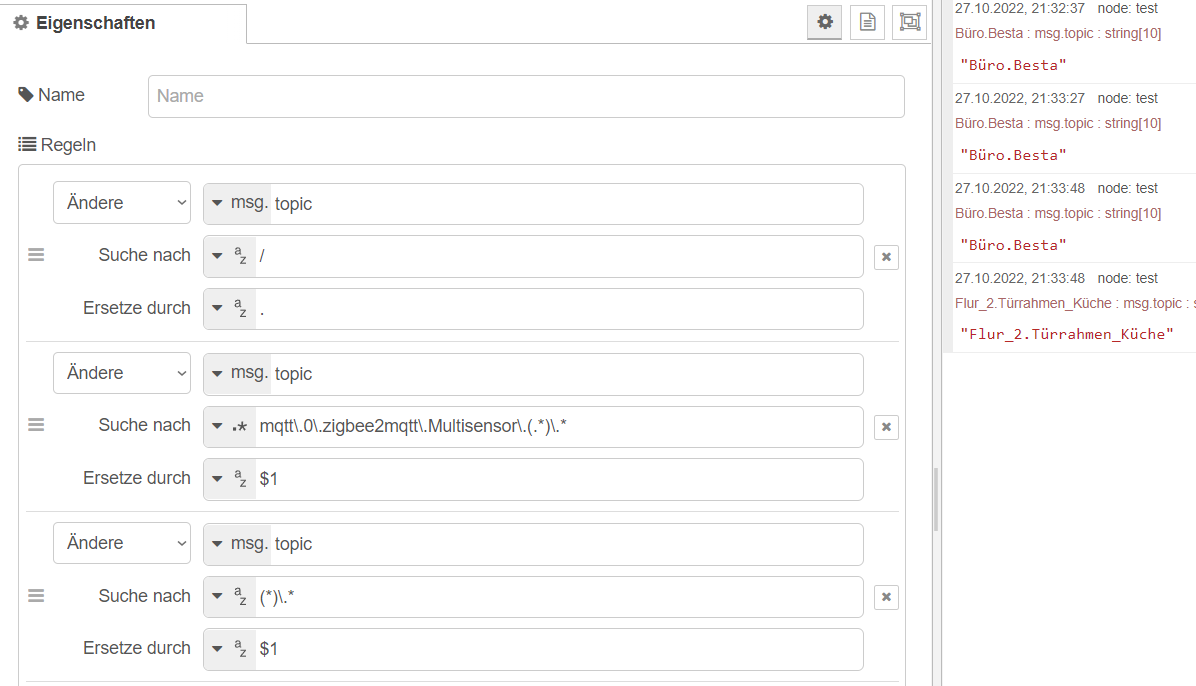Delete the first rule replacing slash
Screen dimensions: 1196x686
[x=886, y=257]
